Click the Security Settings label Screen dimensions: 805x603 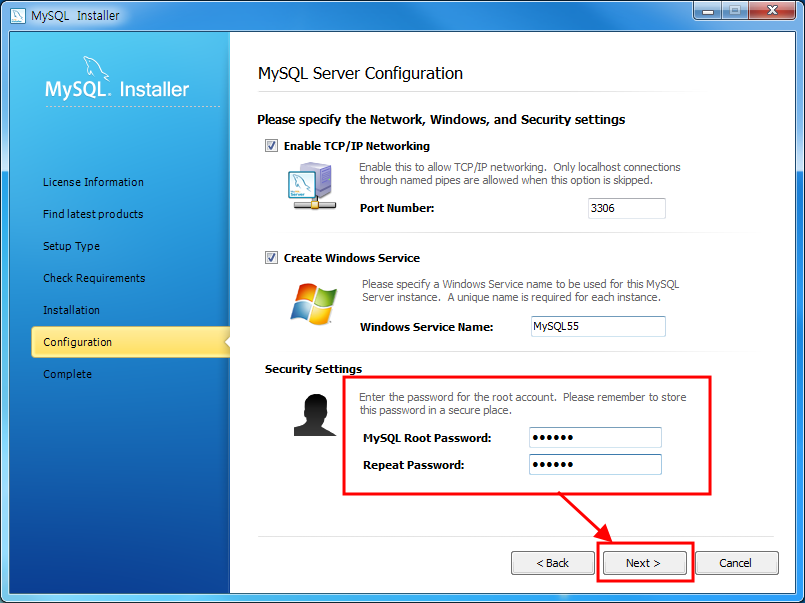coord(313,369)
